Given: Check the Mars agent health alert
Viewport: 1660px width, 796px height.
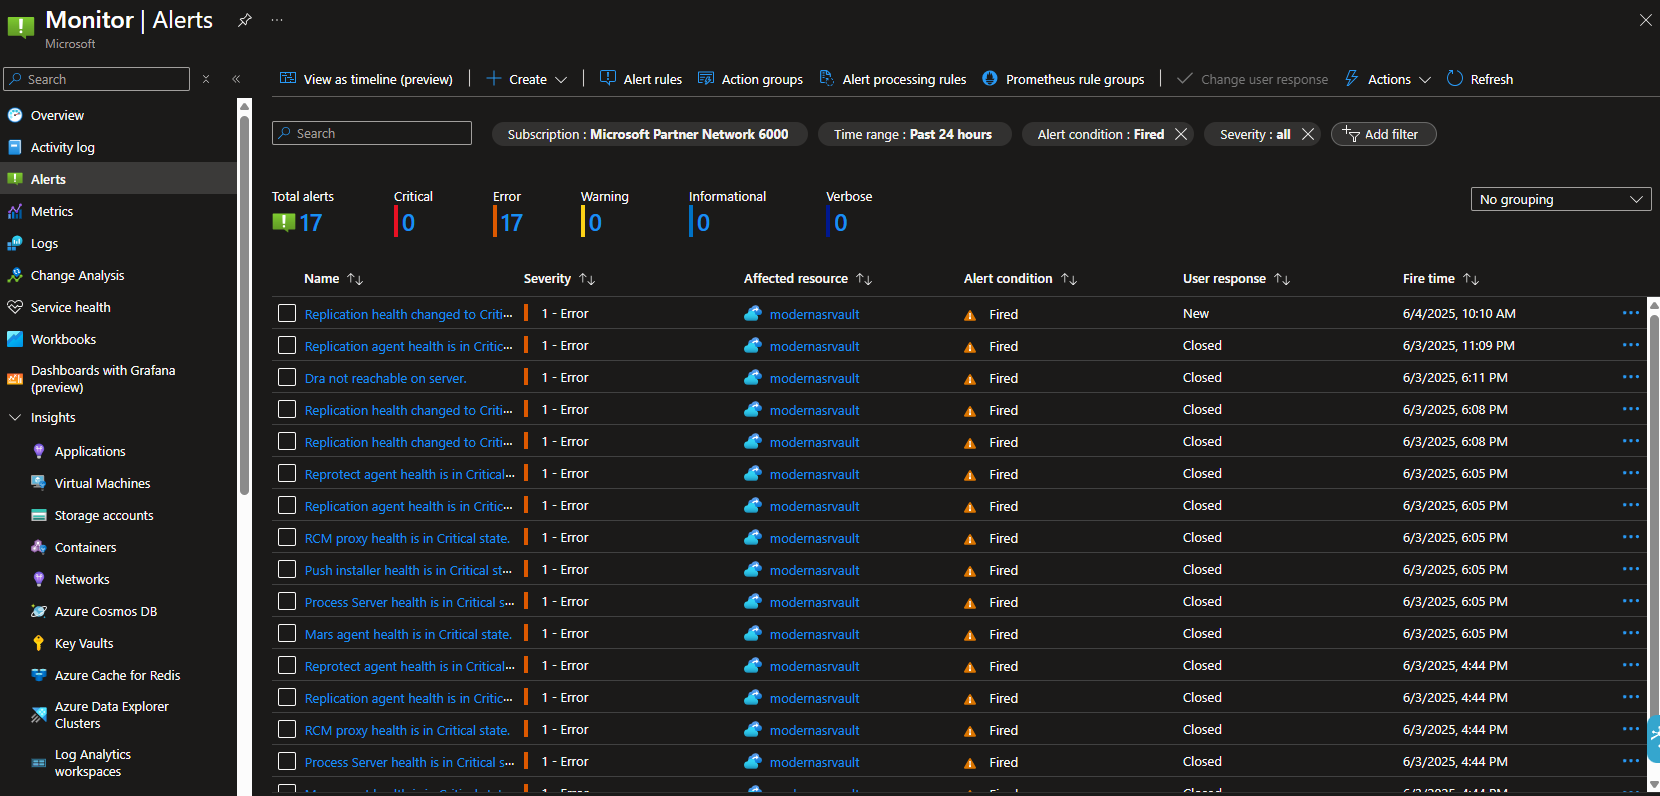Looking at the screenshot, I should [287, 633].
